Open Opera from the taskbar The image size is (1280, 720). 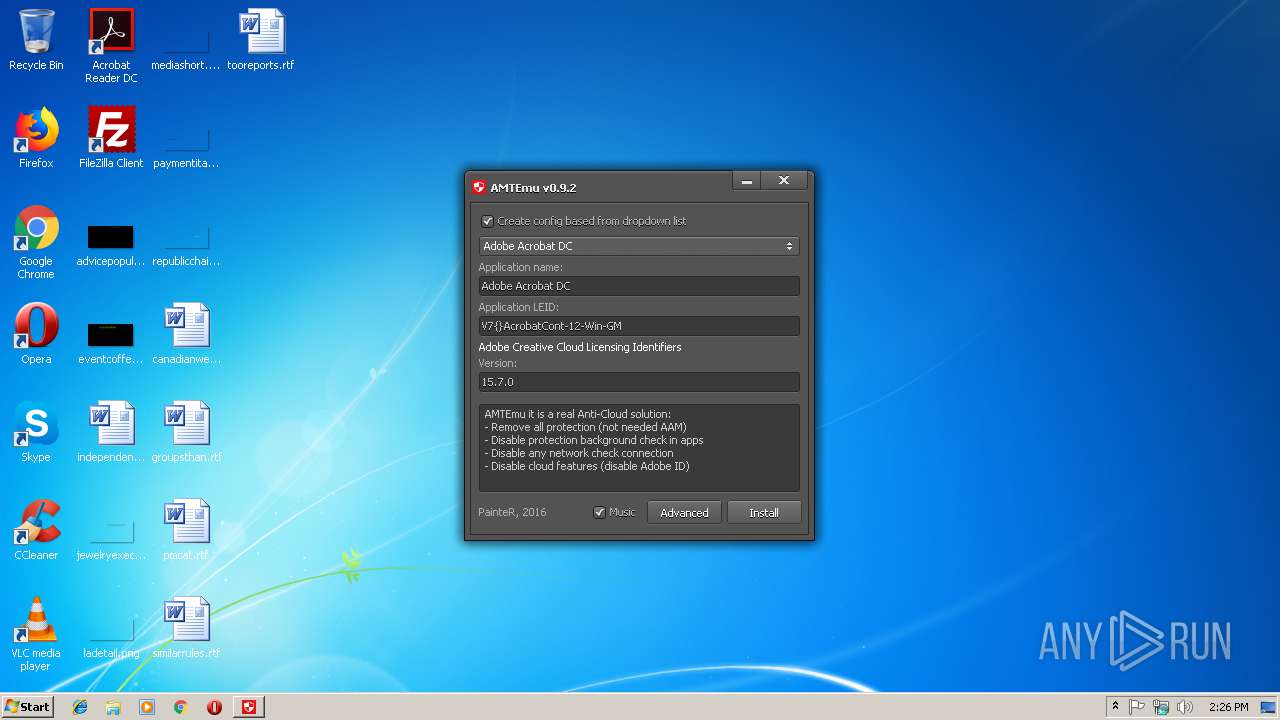tap(214, 707)
